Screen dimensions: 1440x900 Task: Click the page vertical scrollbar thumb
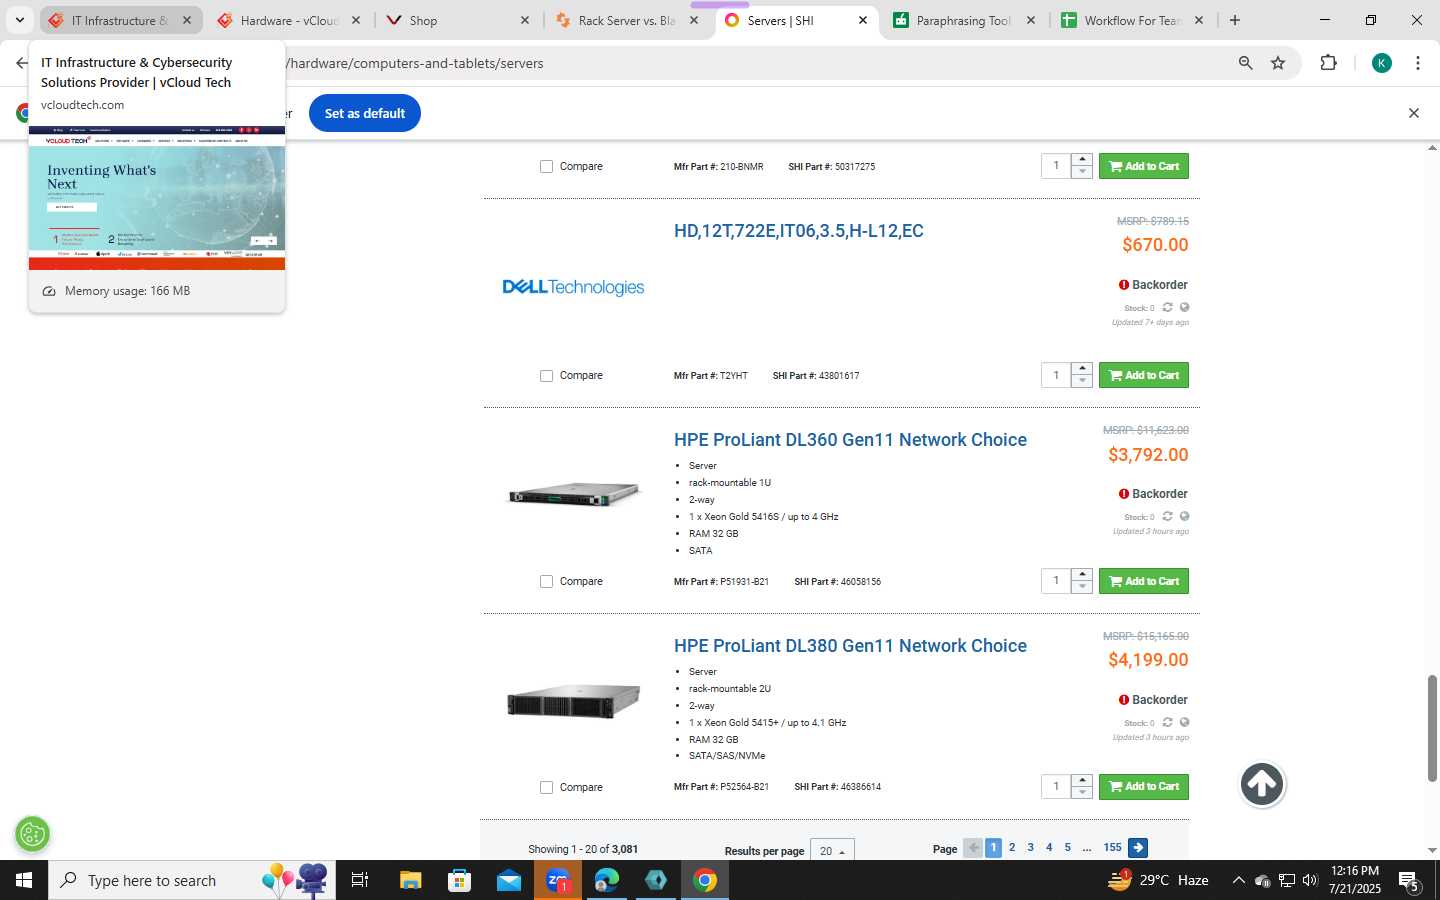(1432, 728)
